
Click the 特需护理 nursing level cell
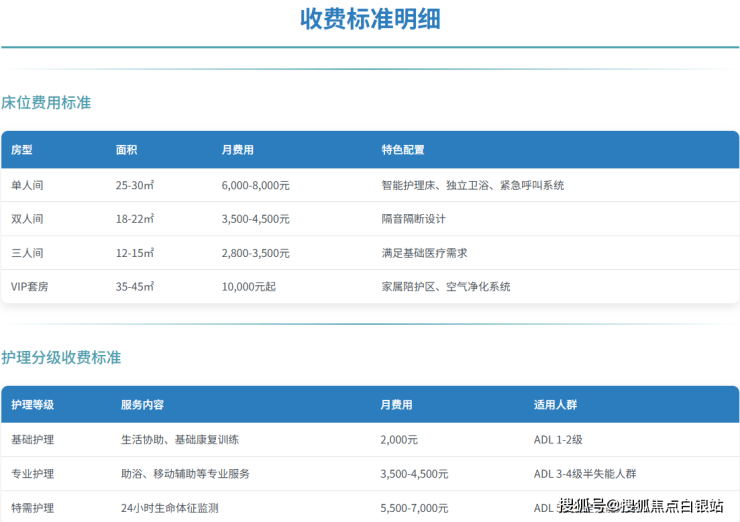(32, 508)
